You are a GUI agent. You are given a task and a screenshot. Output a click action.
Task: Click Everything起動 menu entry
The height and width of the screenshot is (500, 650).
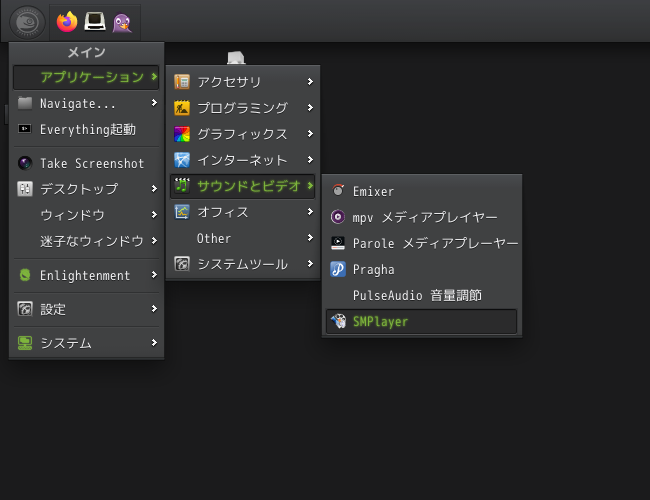(x=86, y=129)
